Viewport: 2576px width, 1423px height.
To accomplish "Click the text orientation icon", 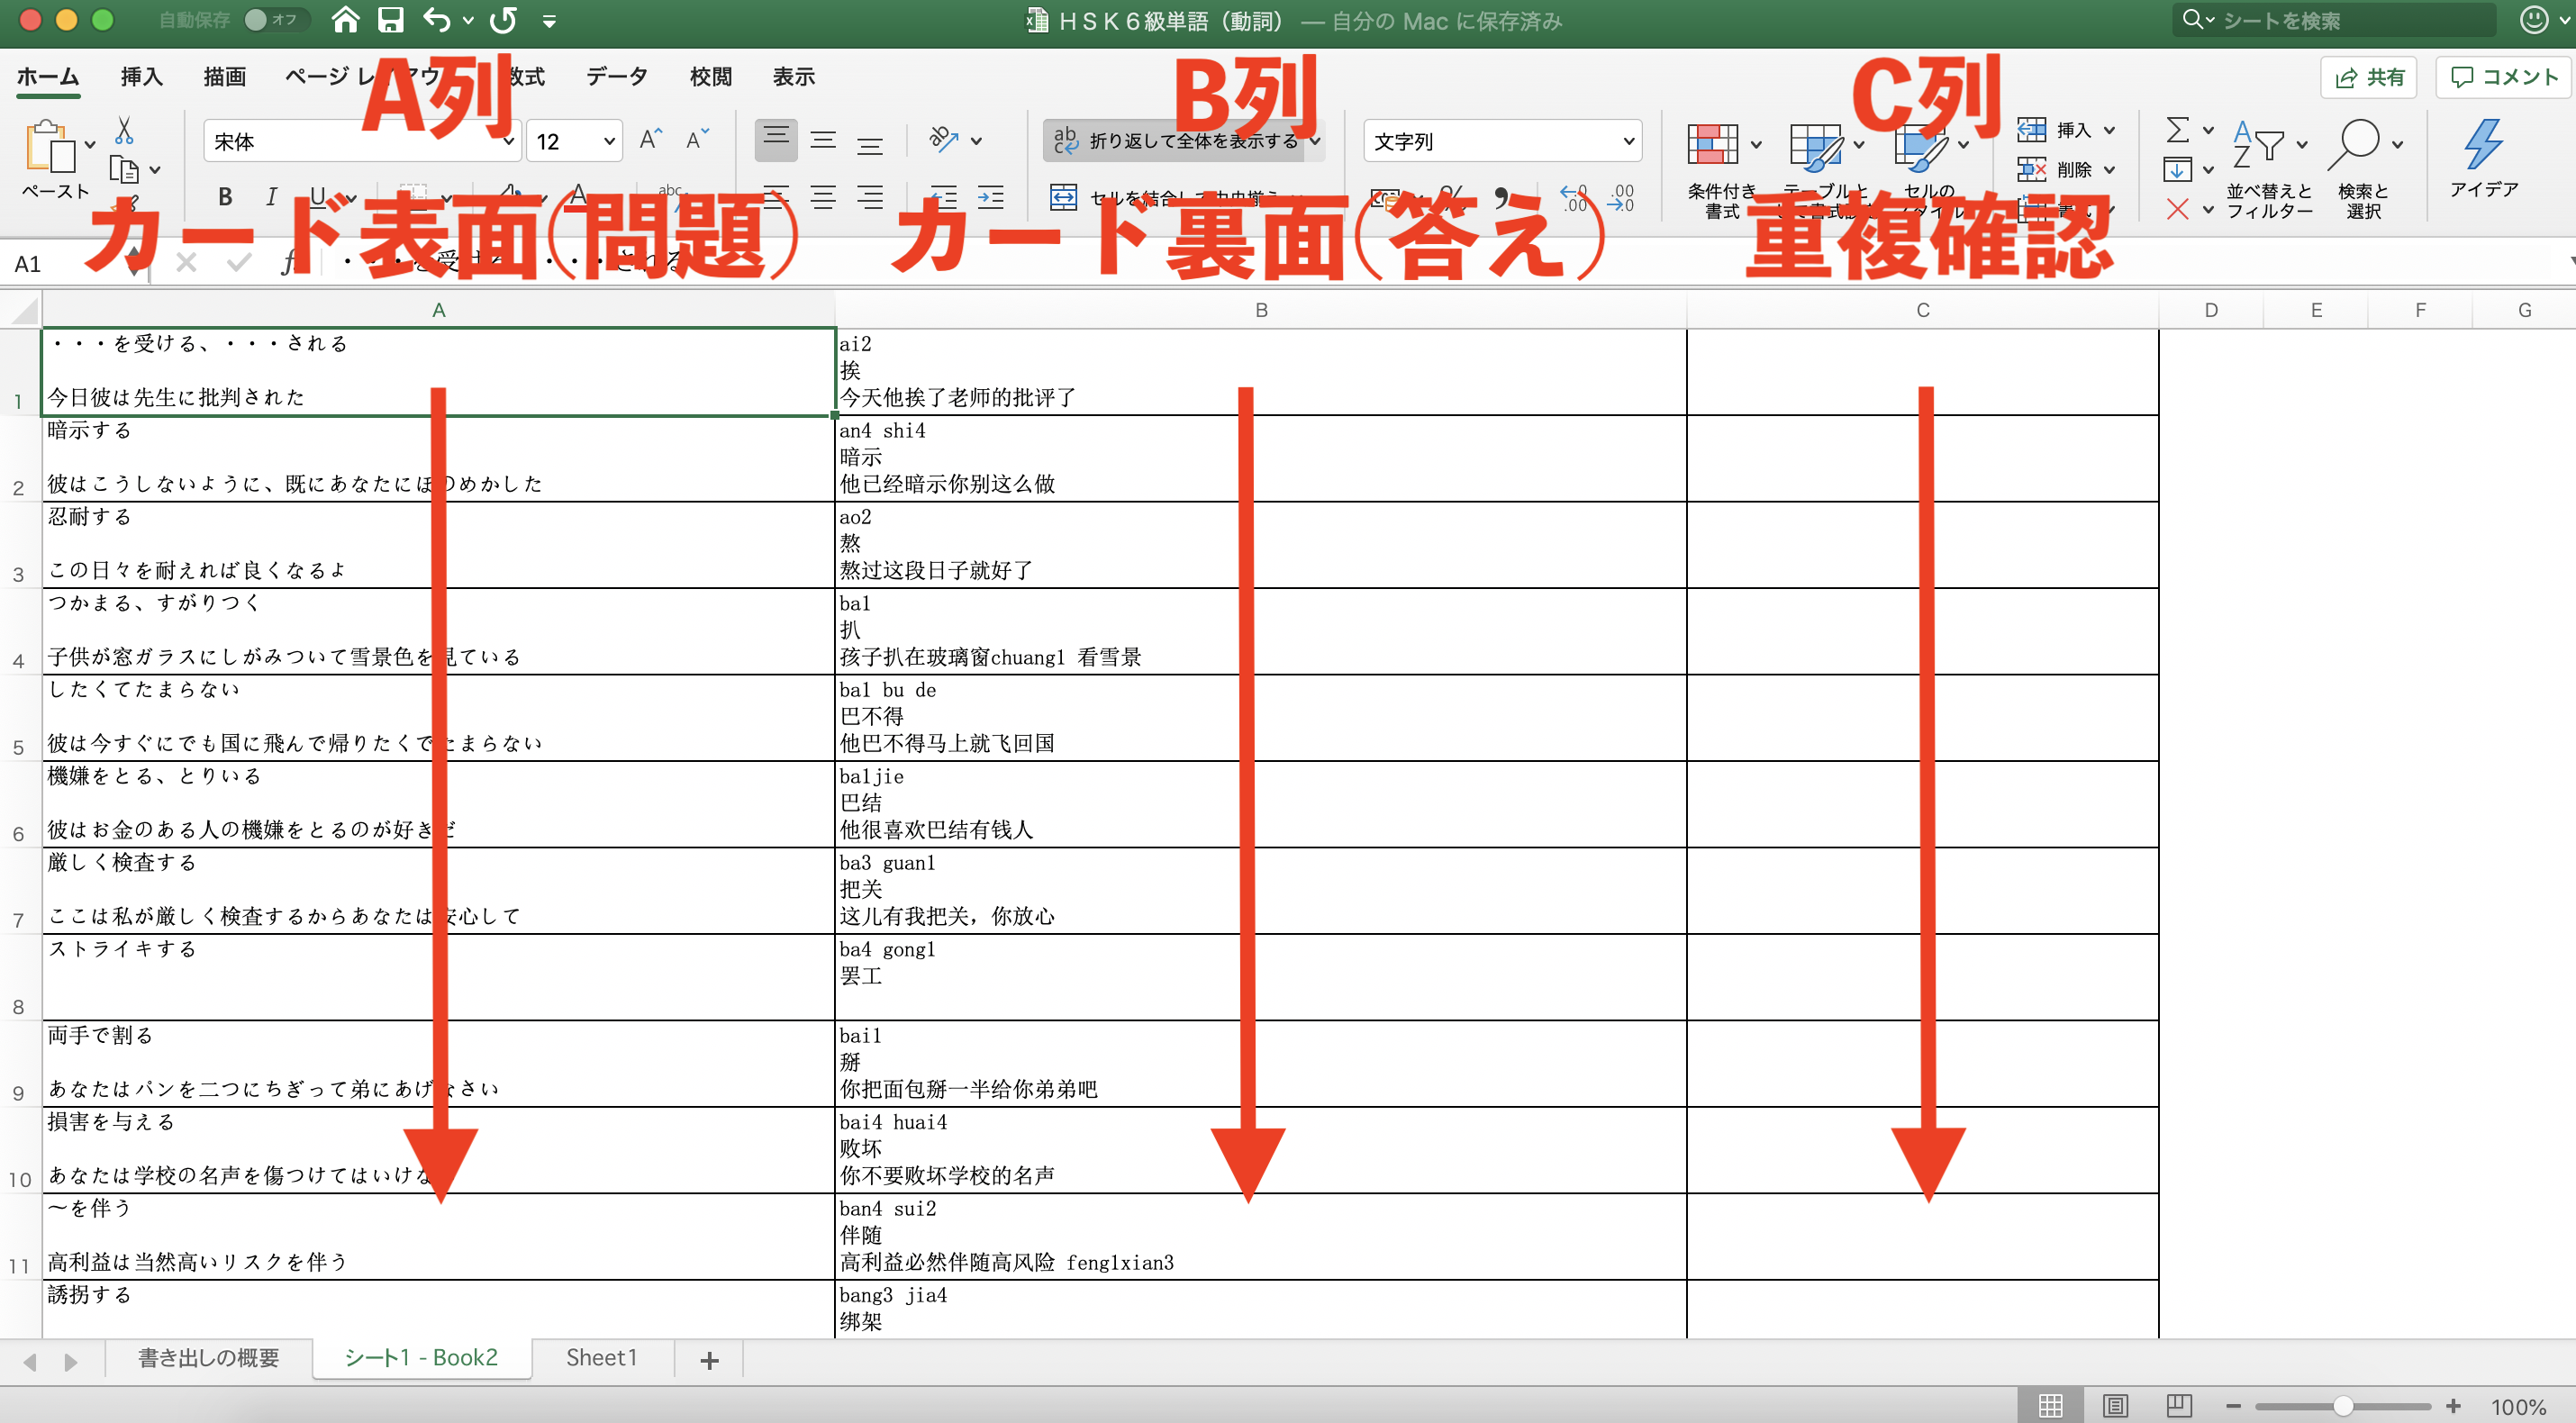I will (944, 140).
